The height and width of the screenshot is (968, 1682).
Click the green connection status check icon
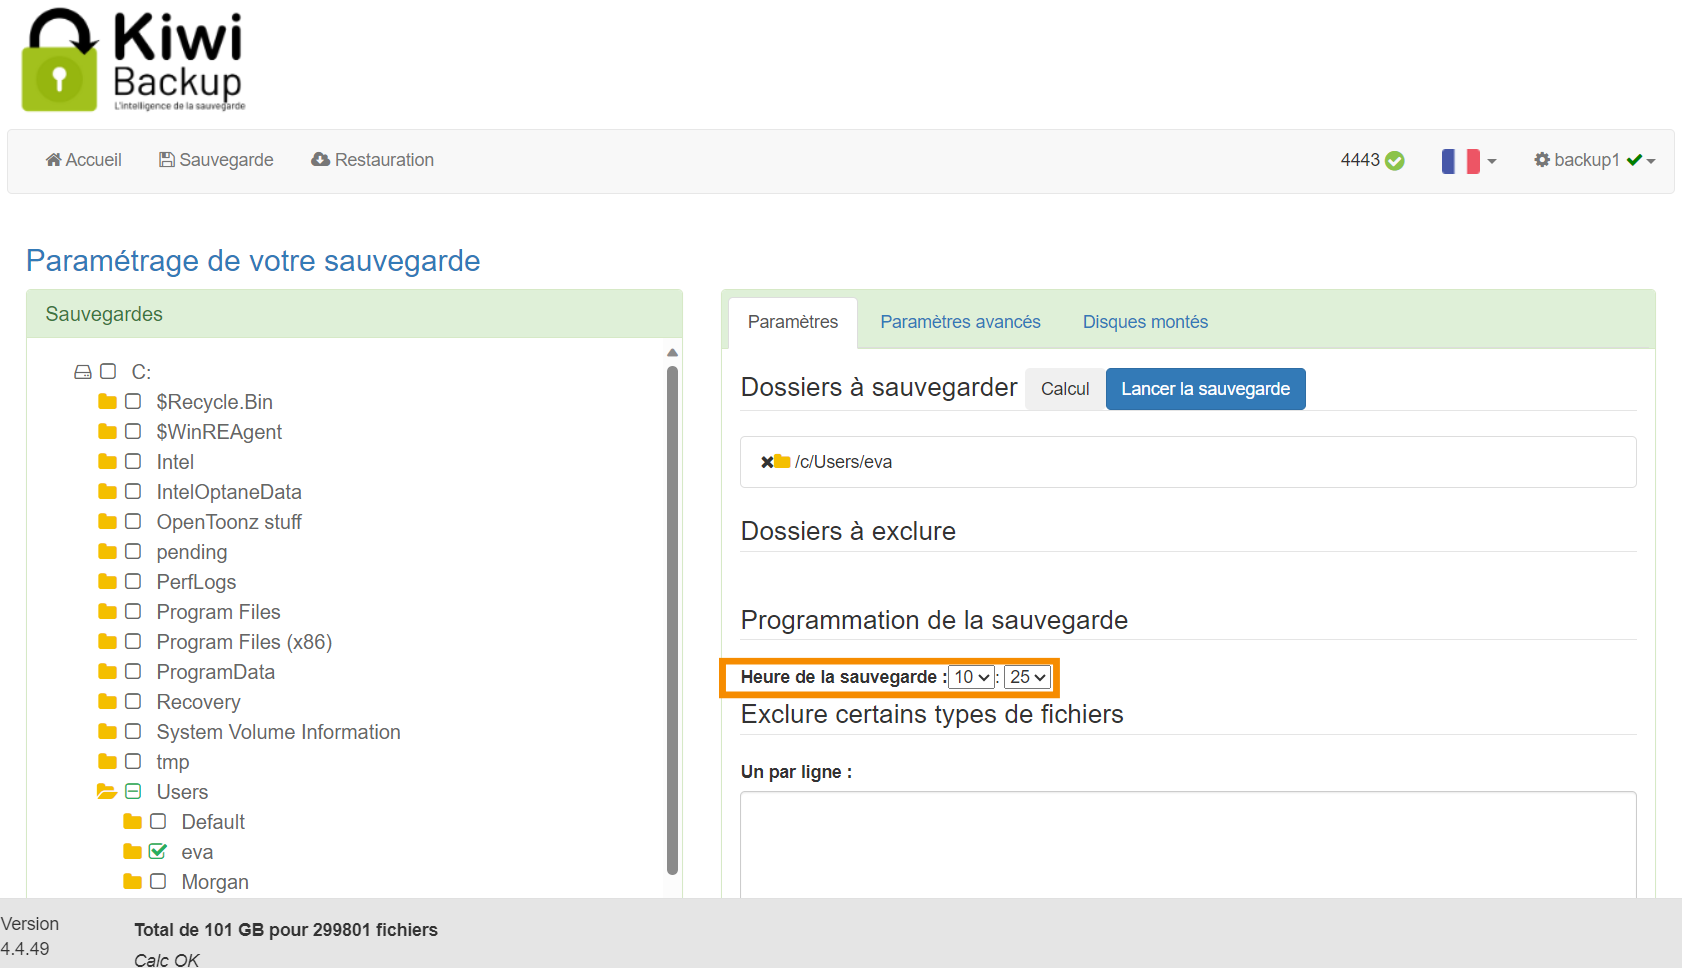(x=1395, y=161)
